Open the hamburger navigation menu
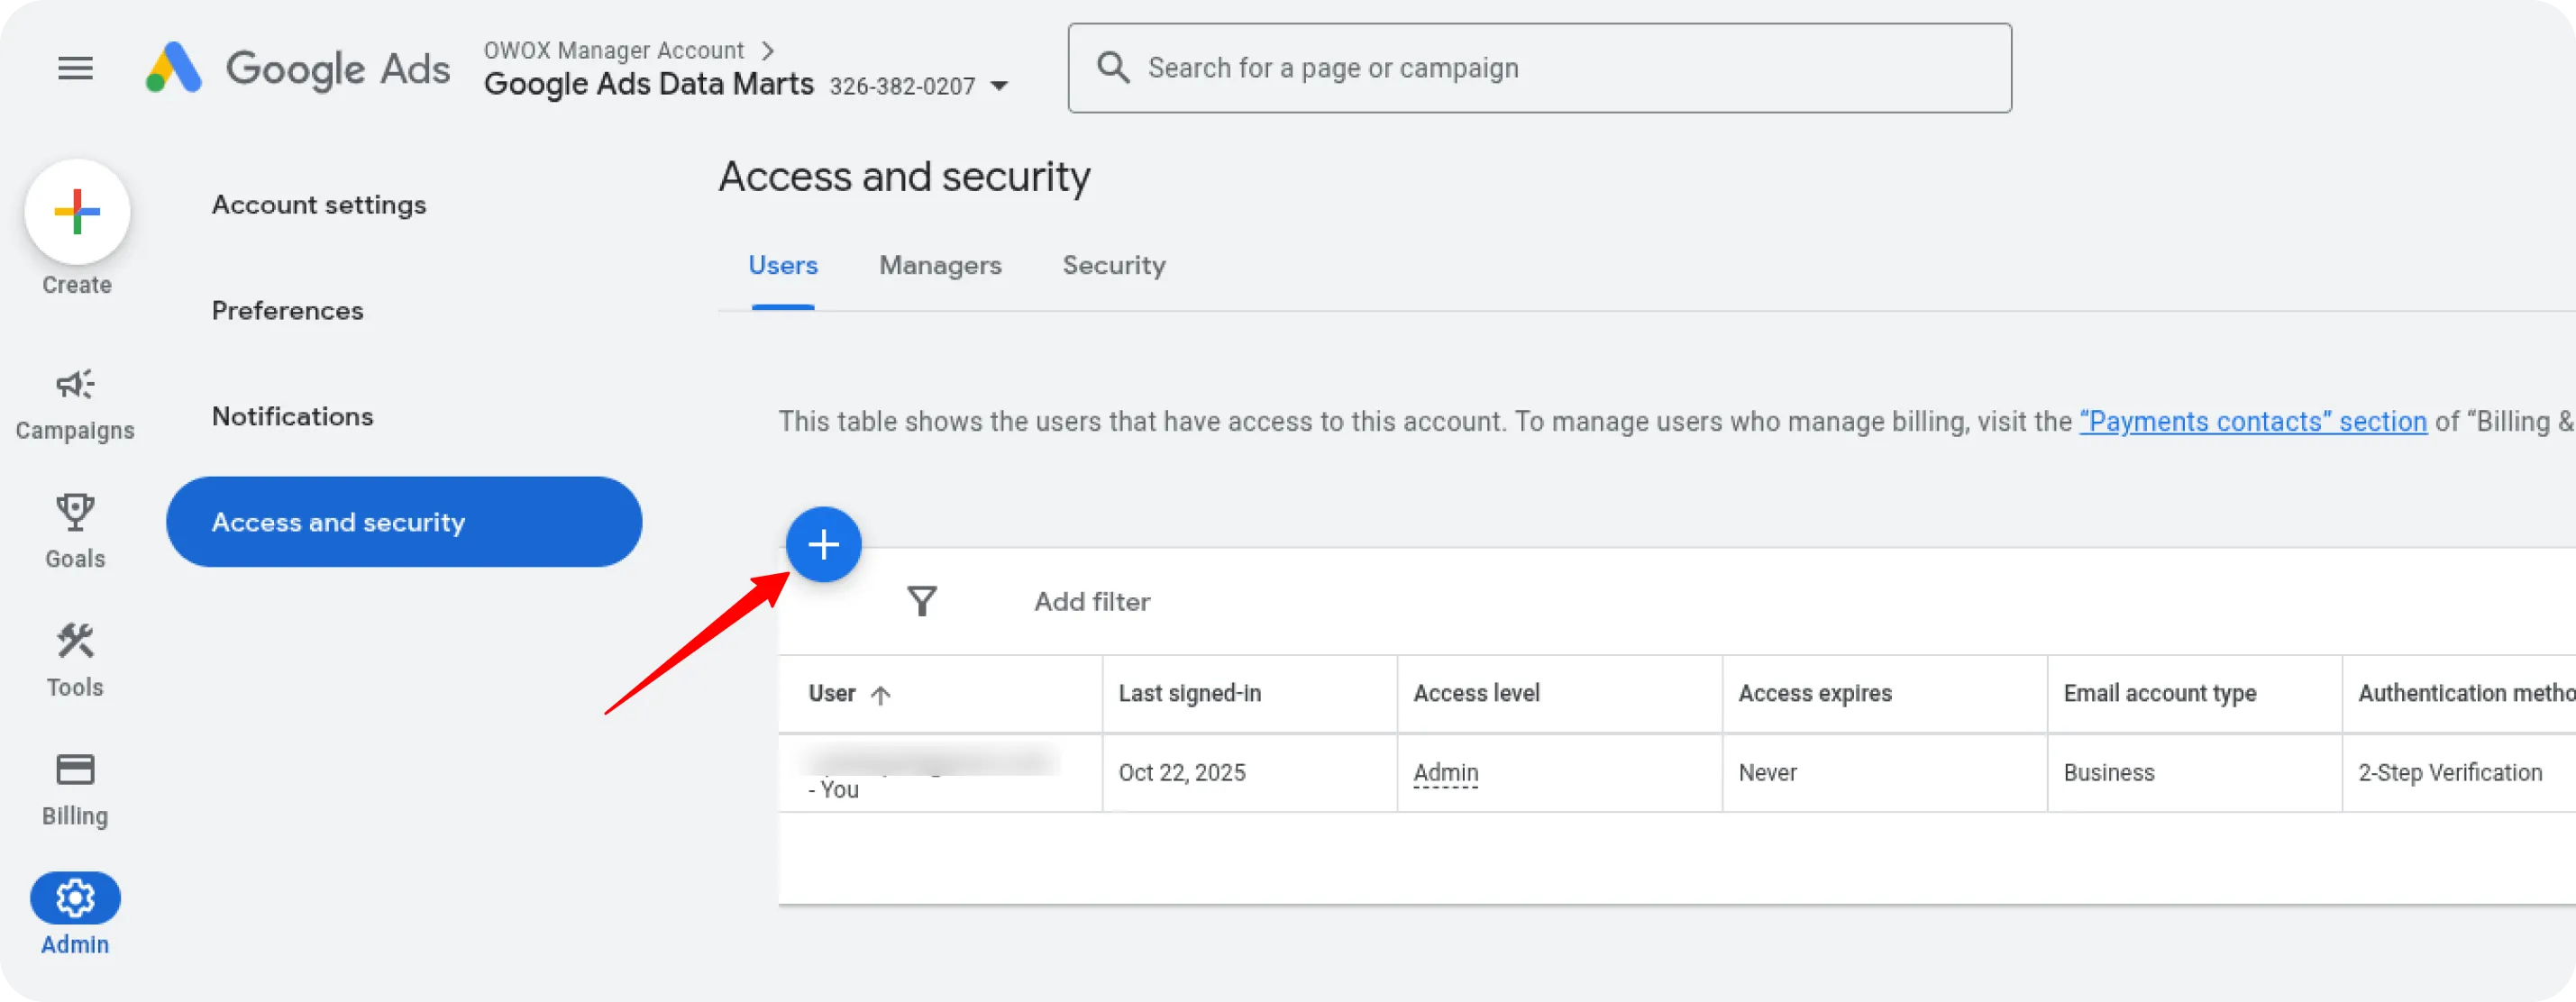This screenshot has width=2576, height=1002. coord(75,67)
